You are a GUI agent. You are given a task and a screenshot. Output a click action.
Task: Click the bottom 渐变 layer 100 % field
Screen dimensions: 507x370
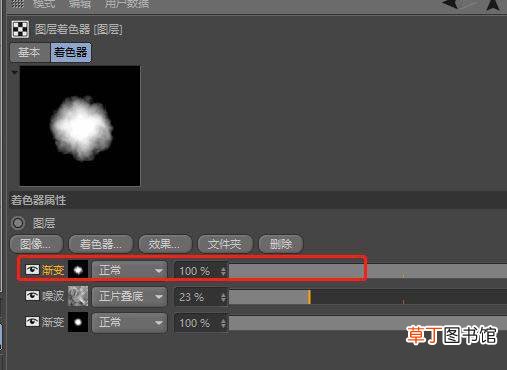(x=197, y=323)
